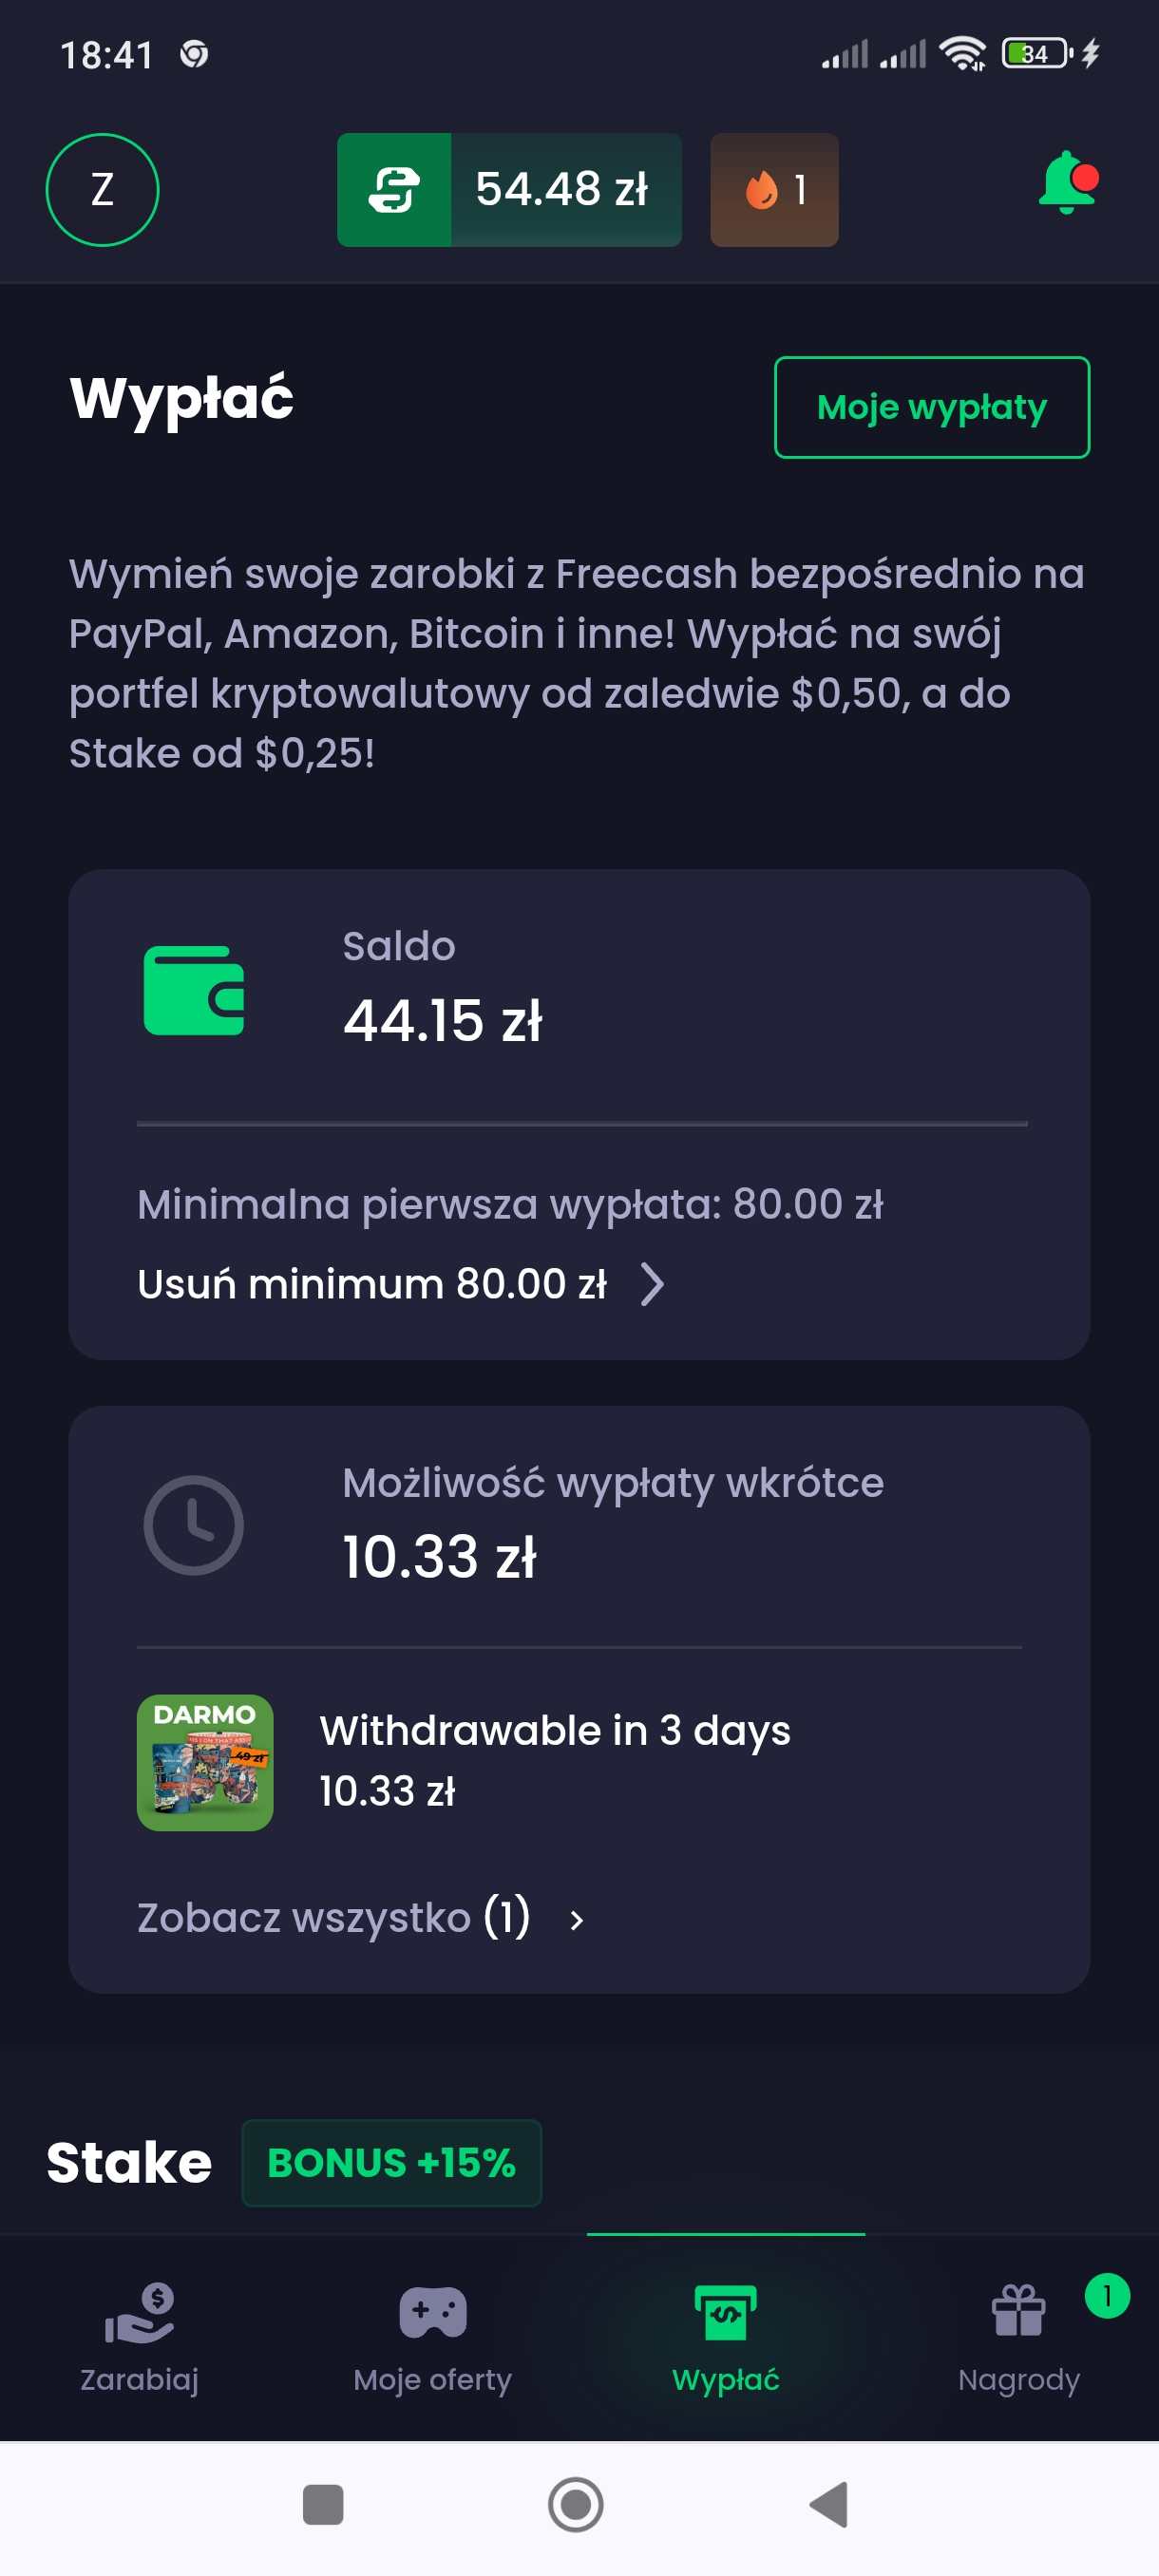
Task: Tap the 54.48 zł balance display
Action: [x=564, y=189]
